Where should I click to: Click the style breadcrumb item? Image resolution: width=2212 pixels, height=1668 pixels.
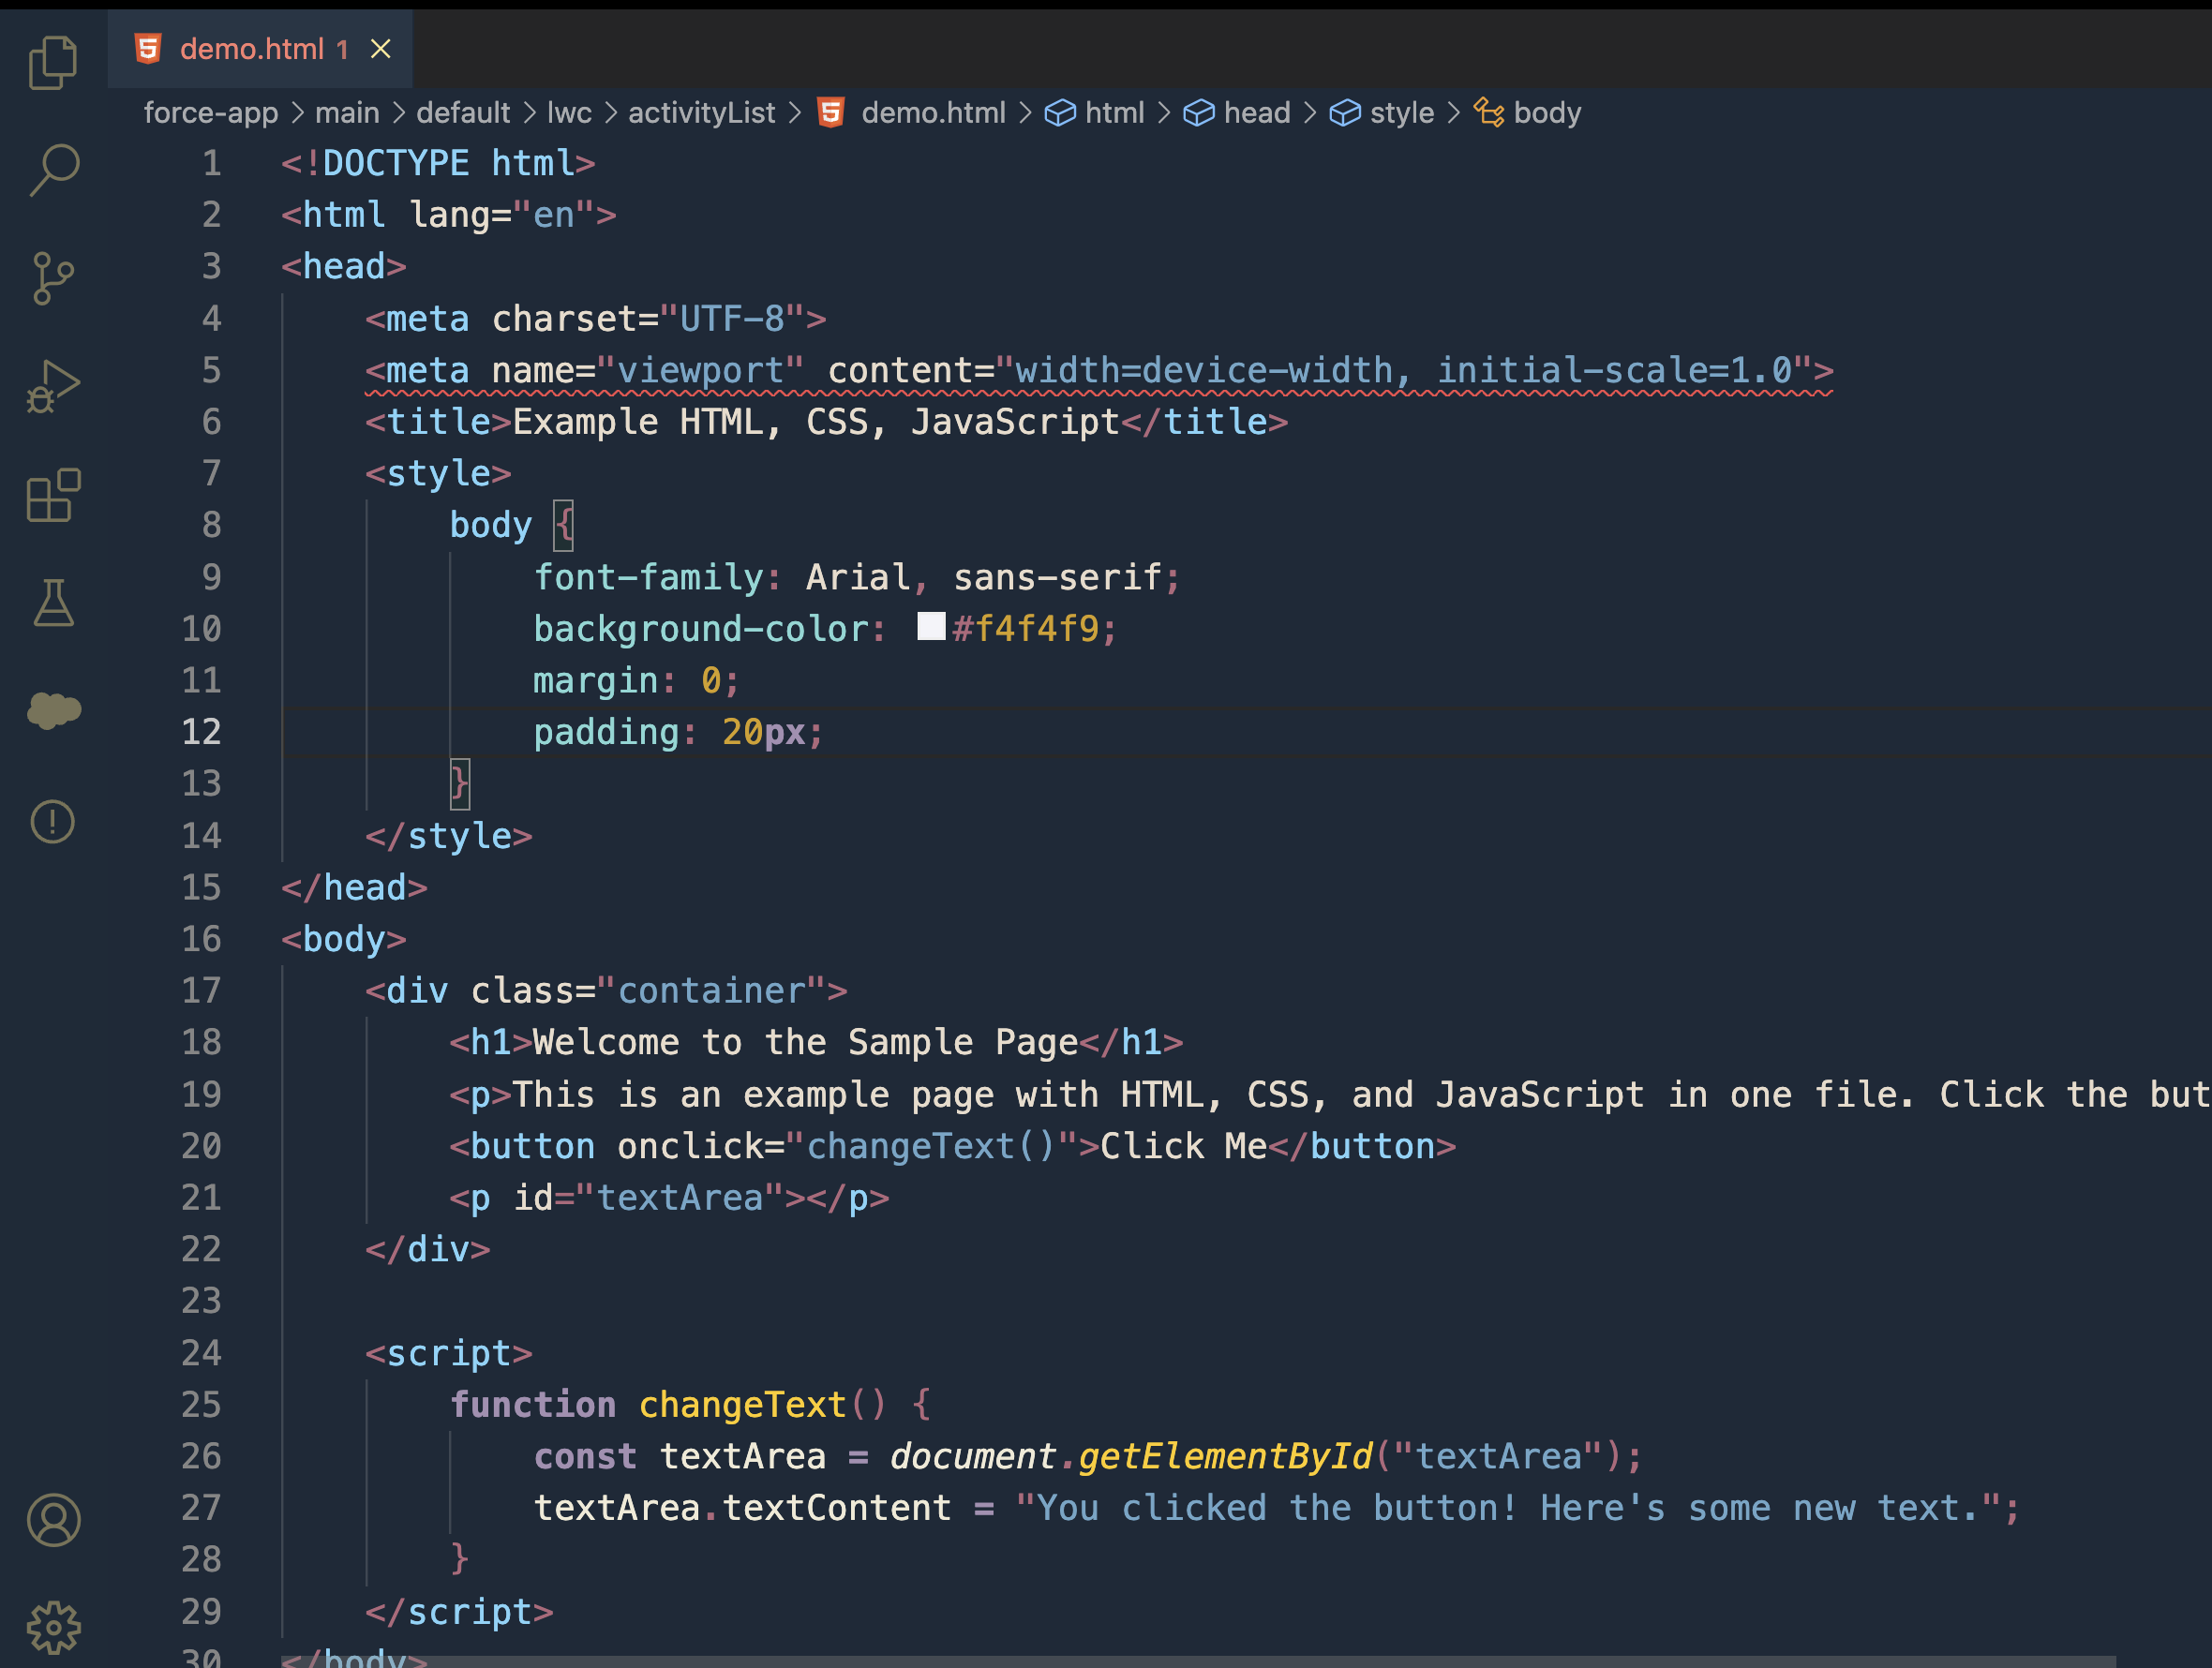coord(1401,113)
